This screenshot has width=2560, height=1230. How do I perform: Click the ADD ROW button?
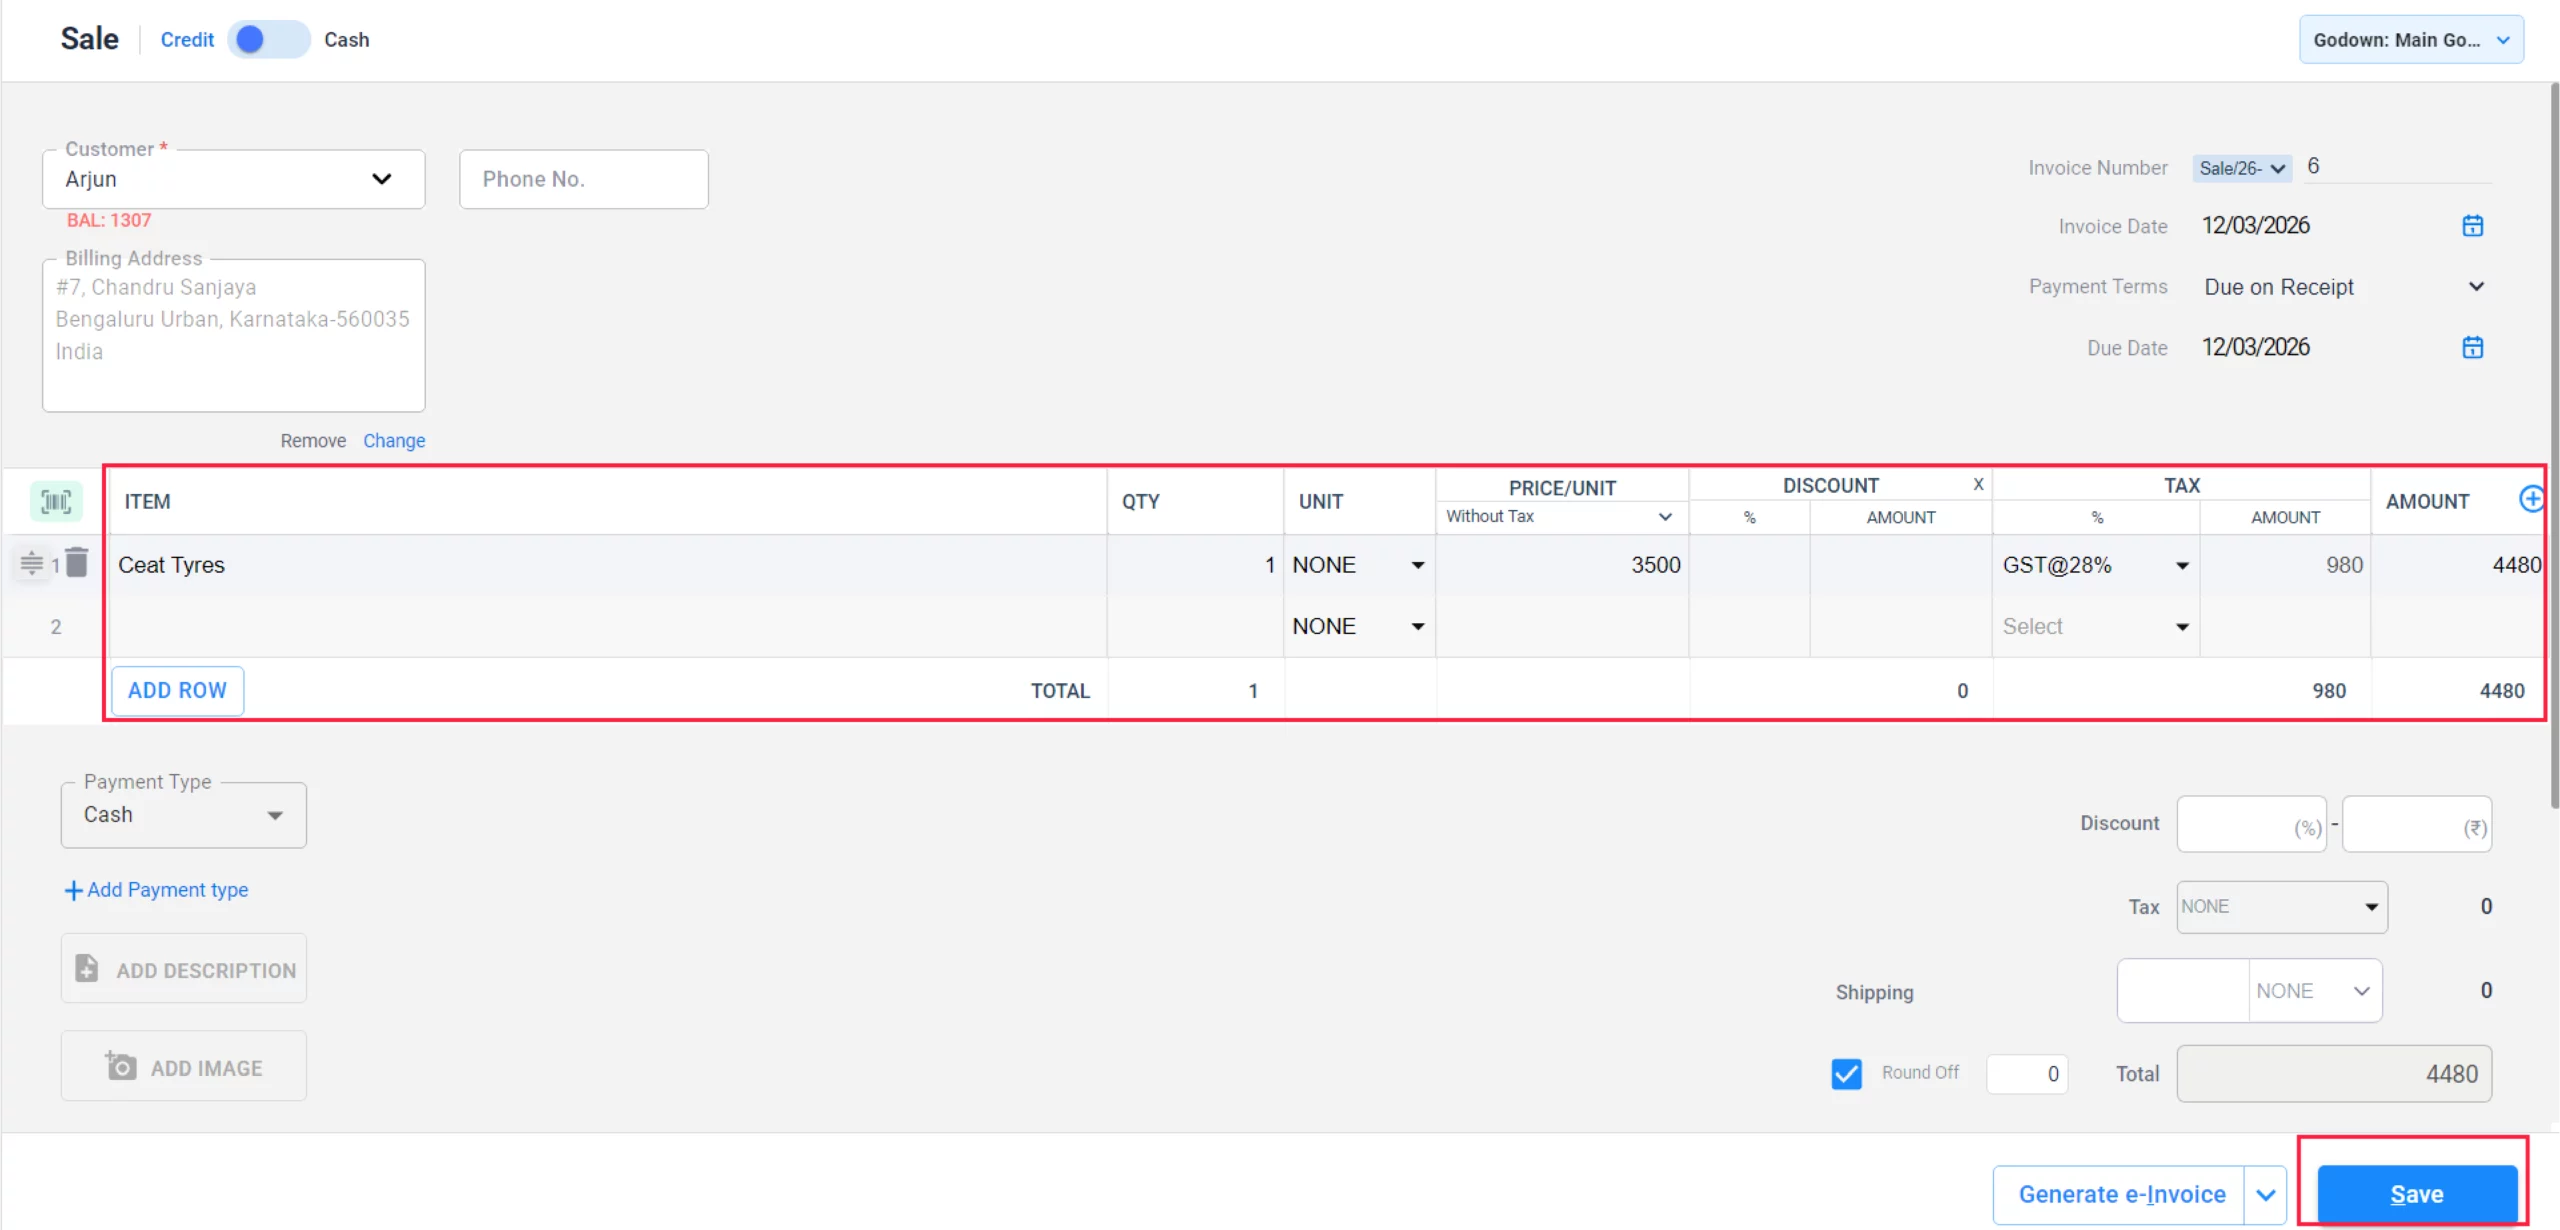(177, 691)
